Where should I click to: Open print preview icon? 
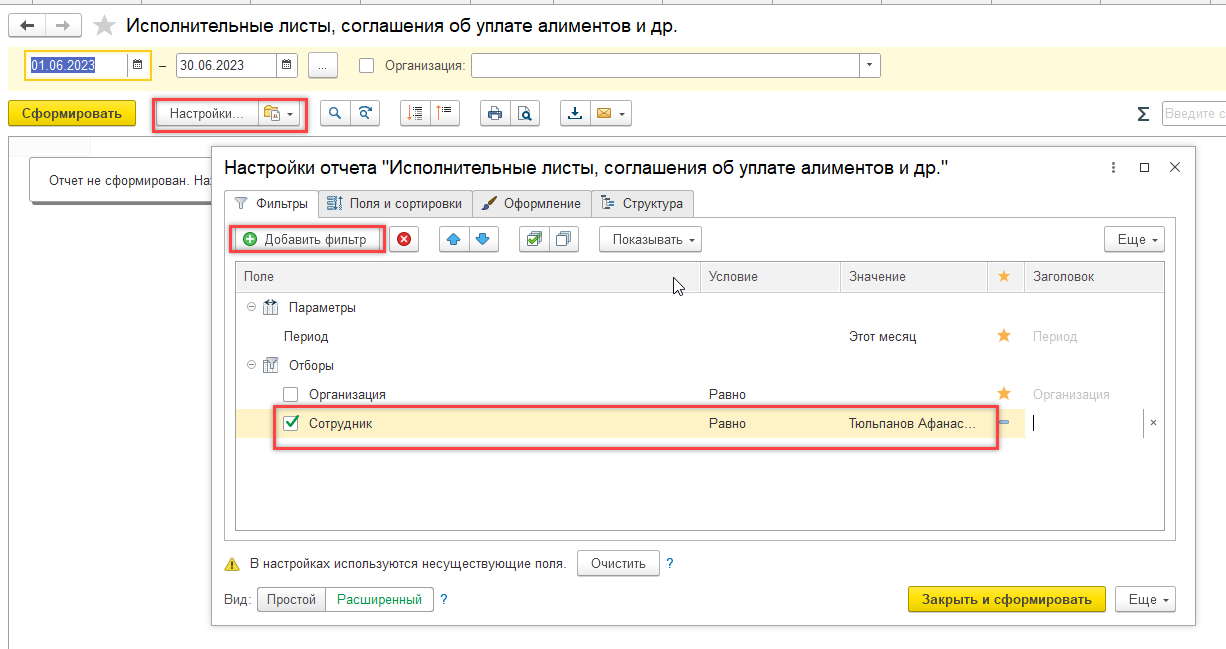525,113
